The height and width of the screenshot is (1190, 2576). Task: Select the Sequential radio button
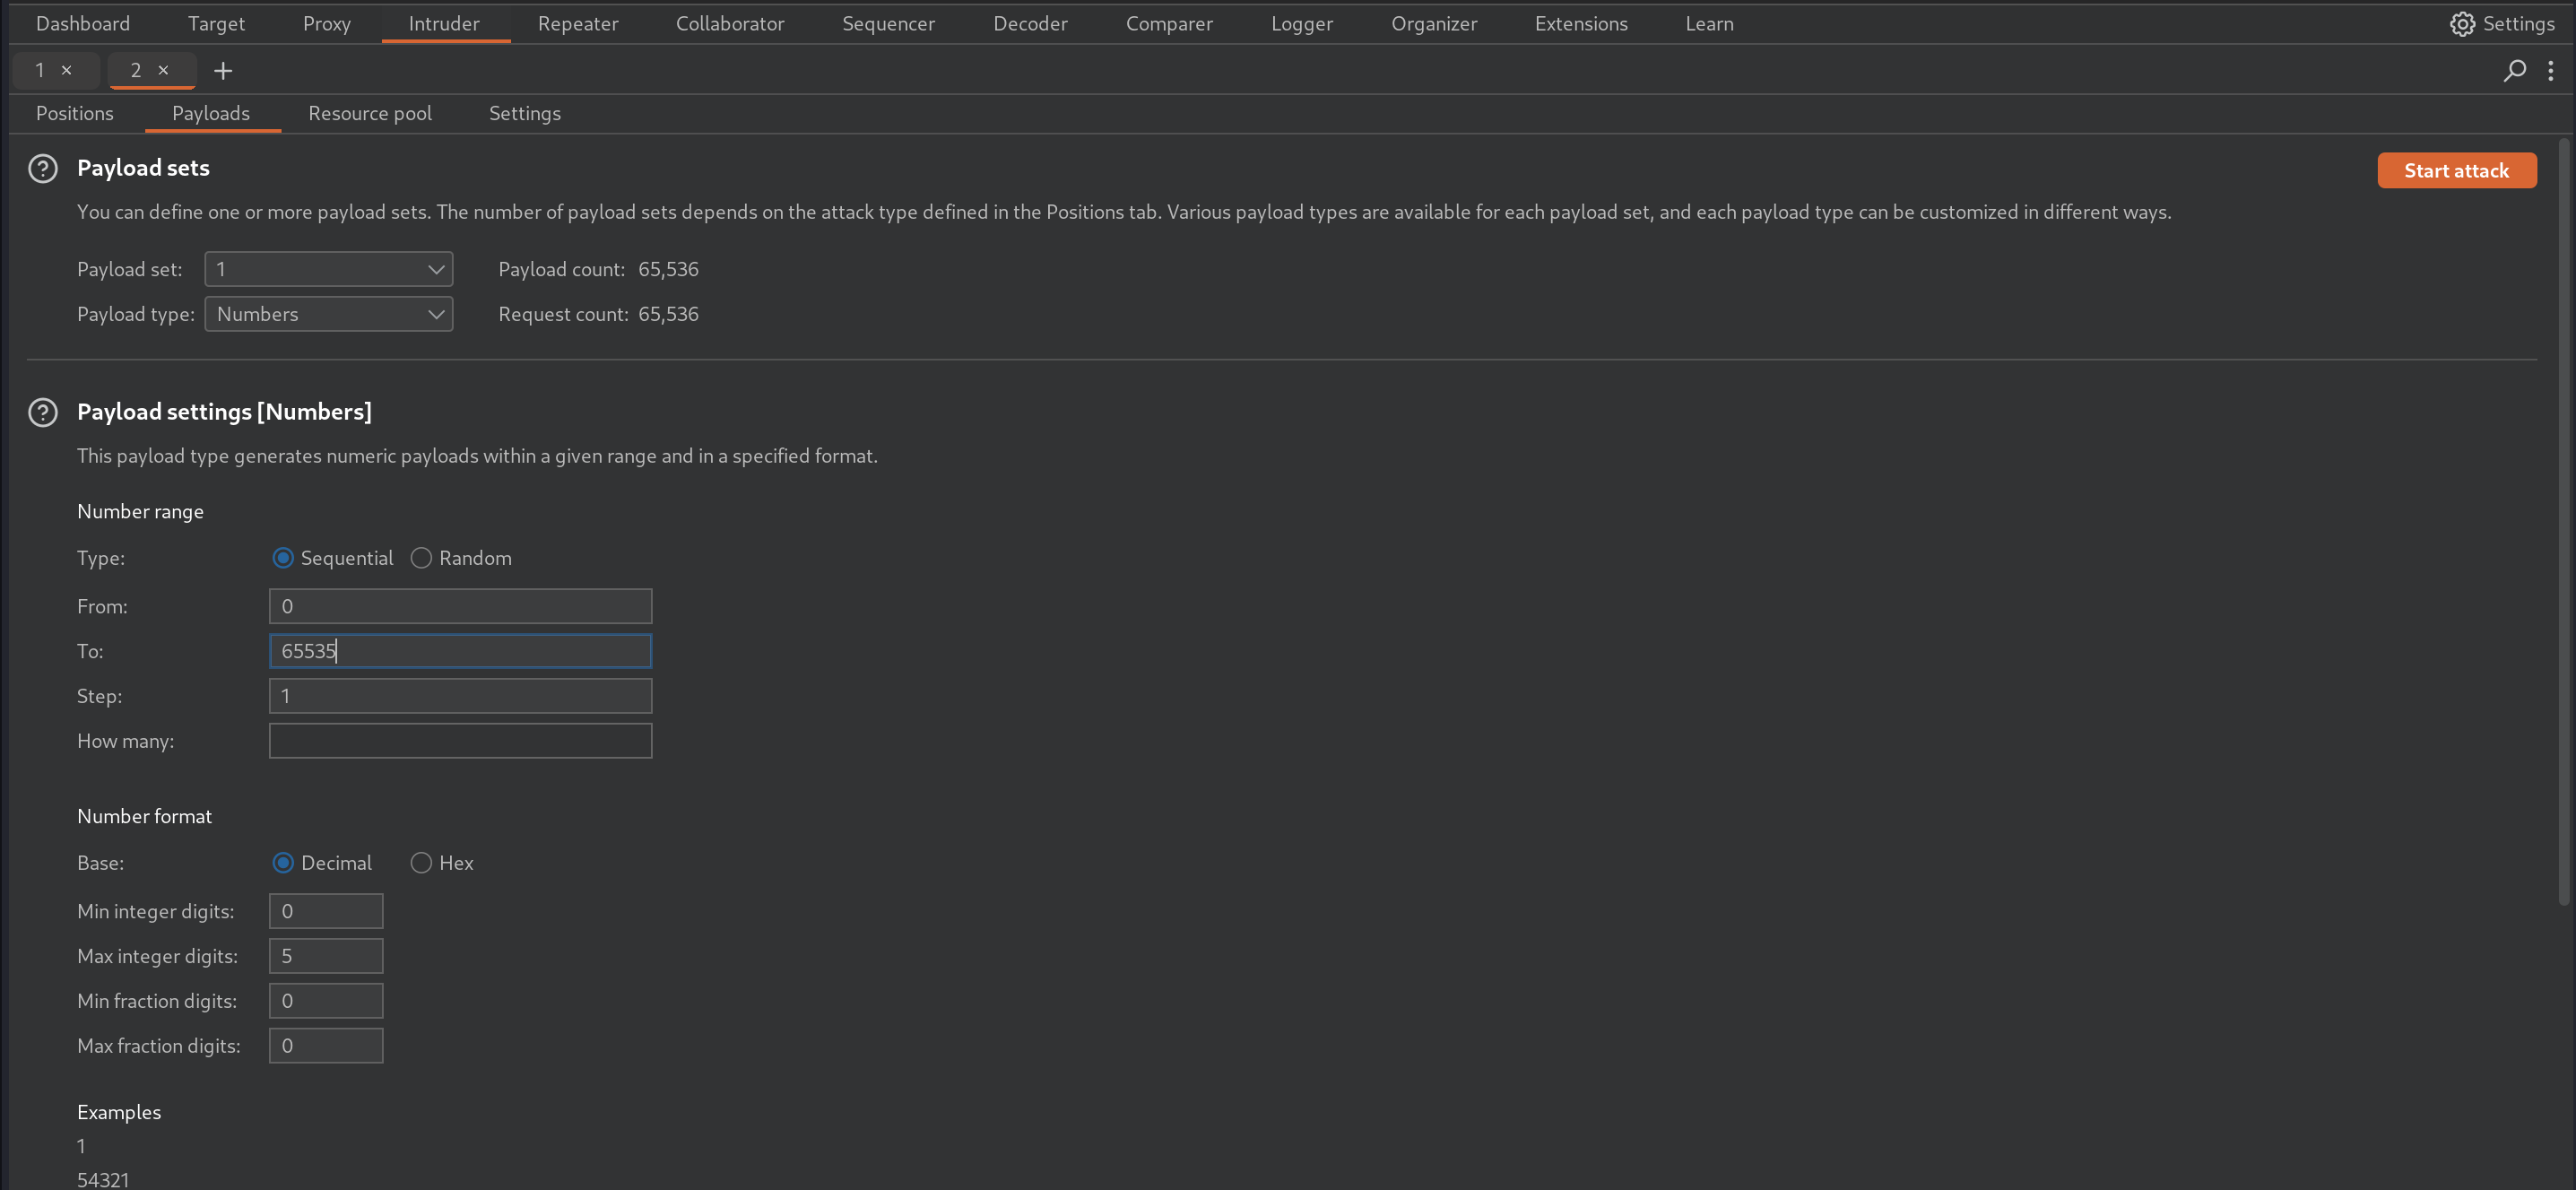283,558
